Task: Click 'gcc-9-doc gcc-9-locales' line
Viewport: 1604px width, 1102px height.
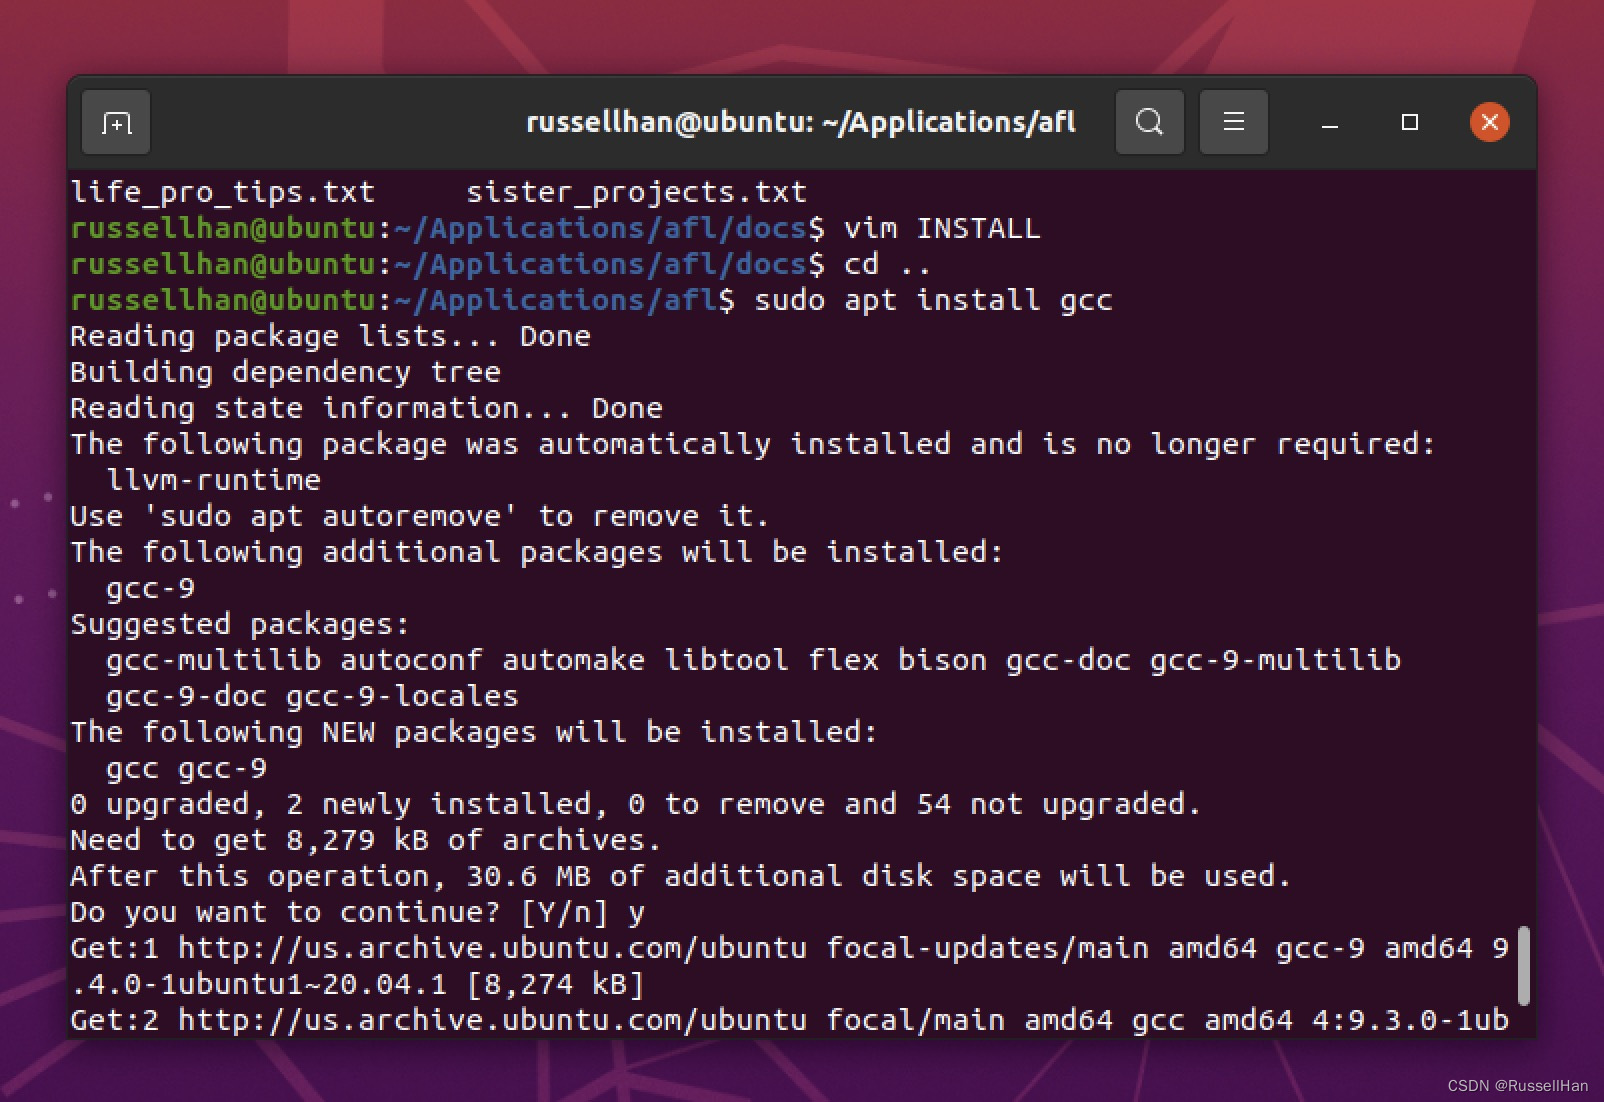Action: click(x=312, y=696)
